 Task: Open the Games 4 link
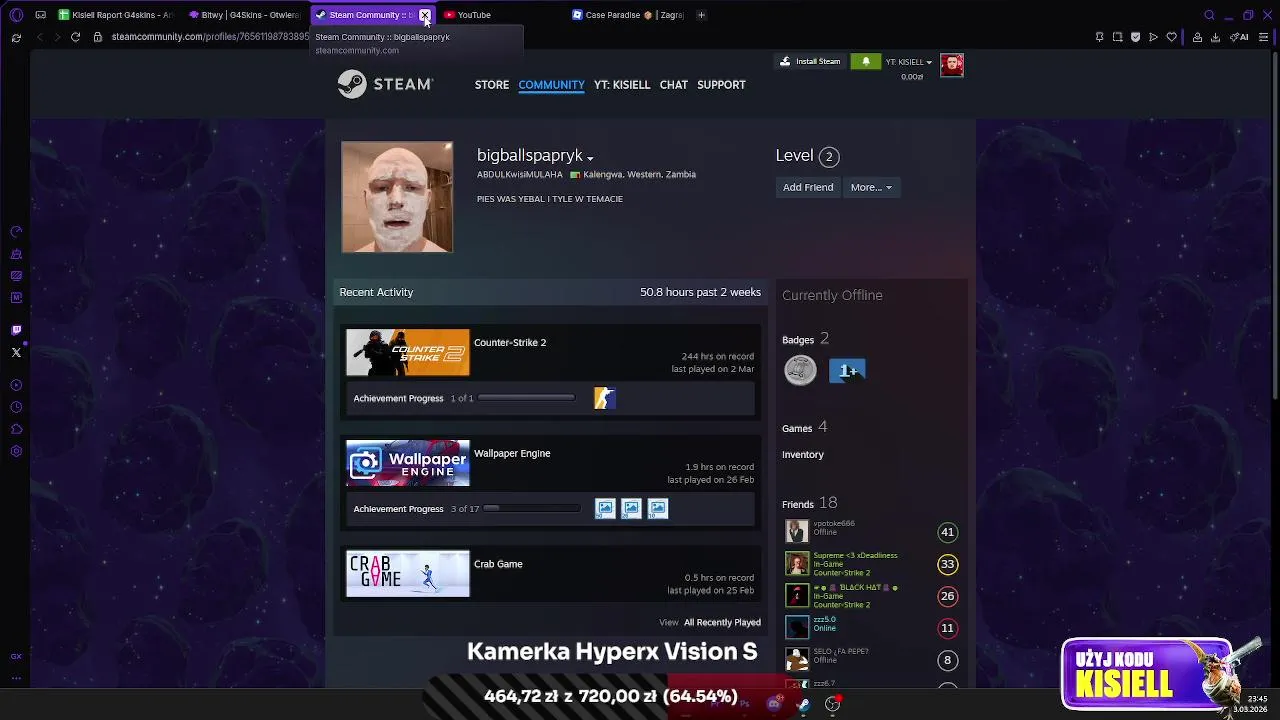pos(804,427)
